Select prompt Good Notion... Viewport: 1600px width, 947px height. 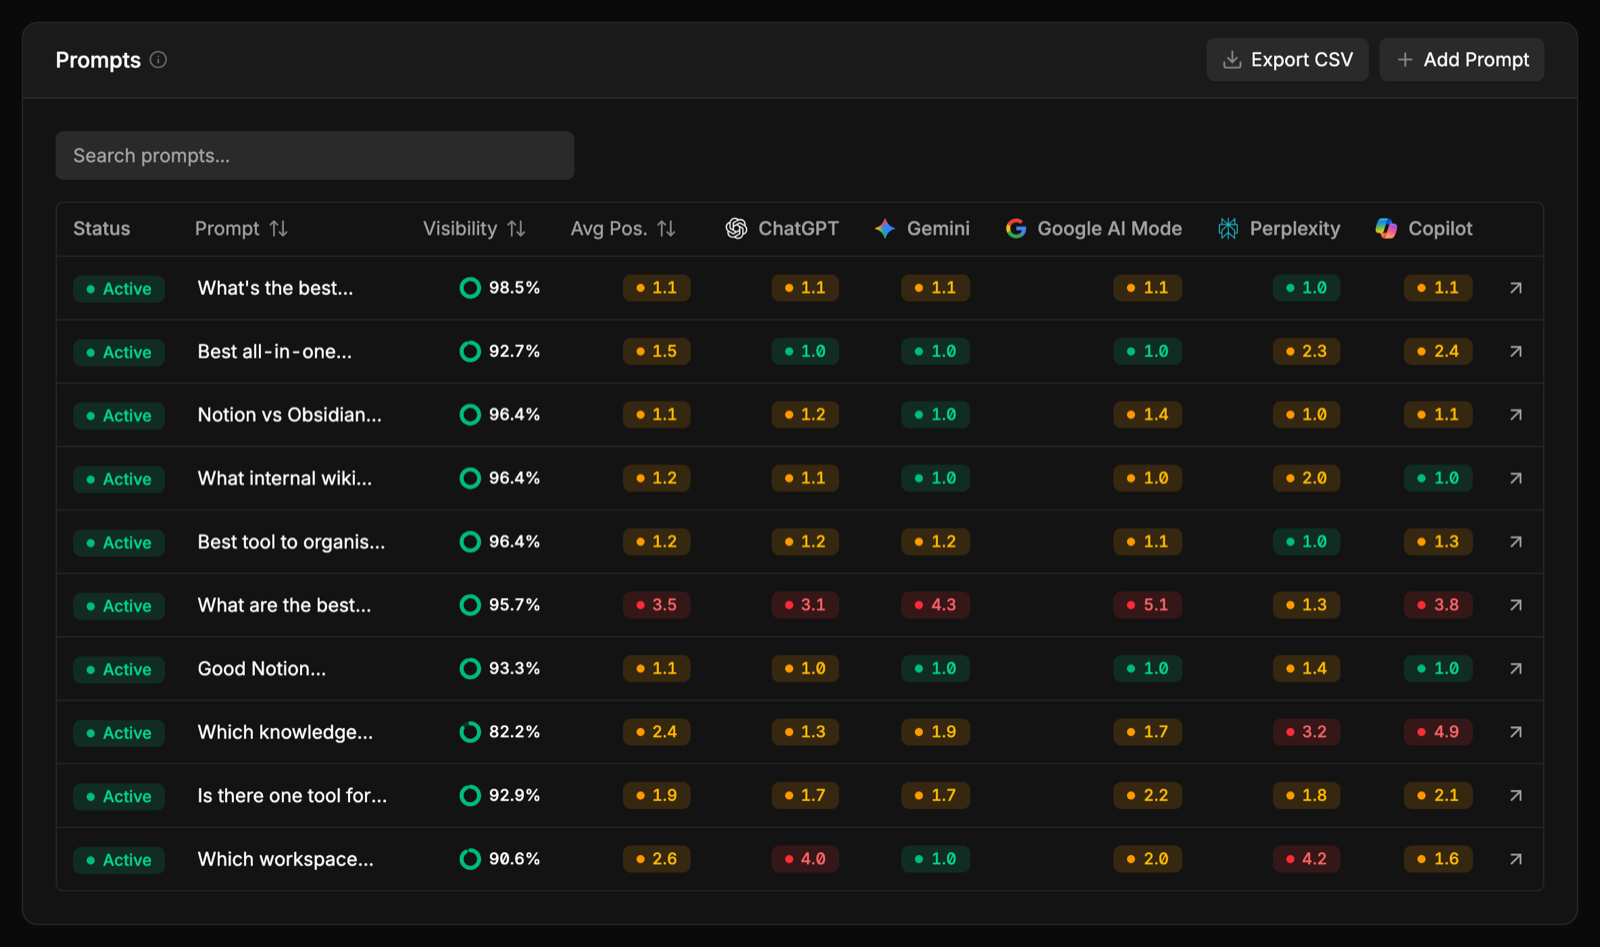(261, 669)
